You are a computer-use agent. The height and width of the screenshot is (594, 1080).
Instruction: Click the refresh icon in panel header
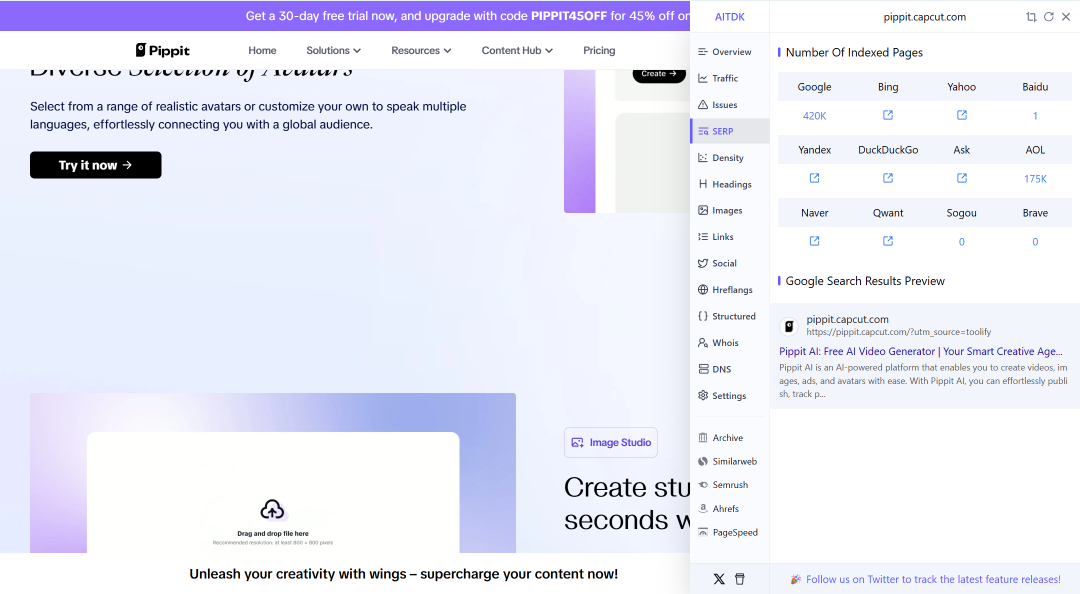(1048, 17)
